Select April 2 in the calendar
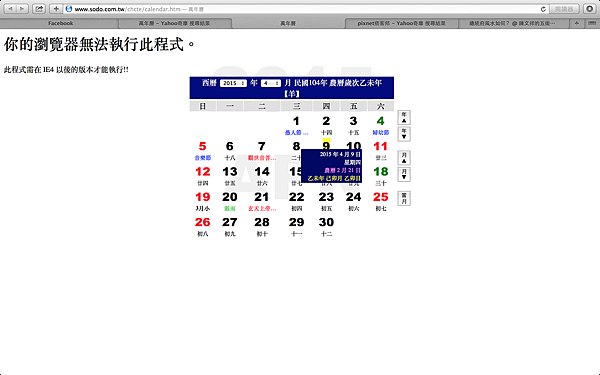 (326, 121)
